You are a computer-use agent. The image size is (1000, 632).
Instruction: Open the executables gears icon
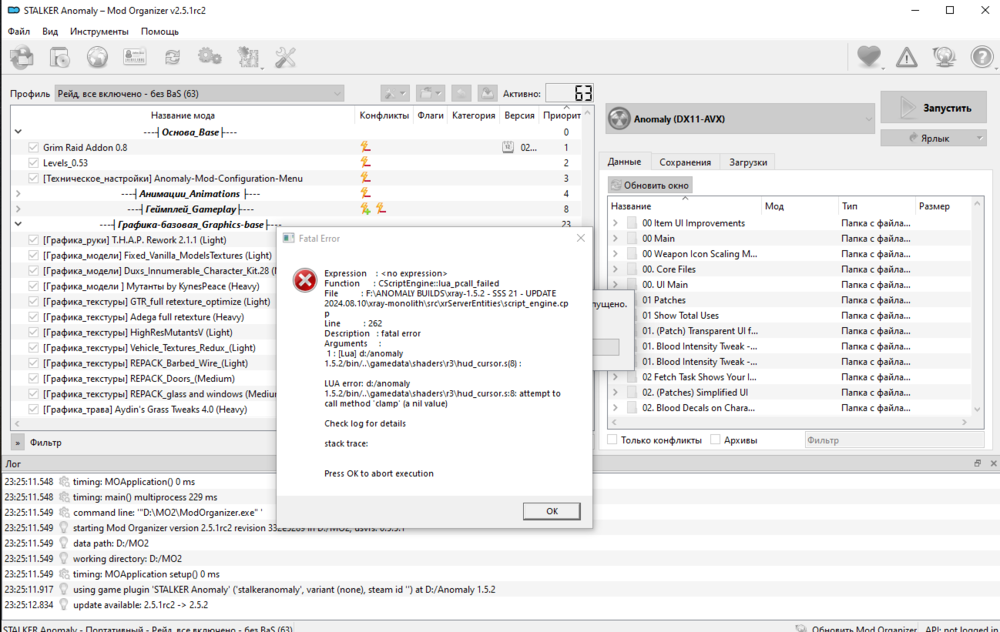point(209,57)
